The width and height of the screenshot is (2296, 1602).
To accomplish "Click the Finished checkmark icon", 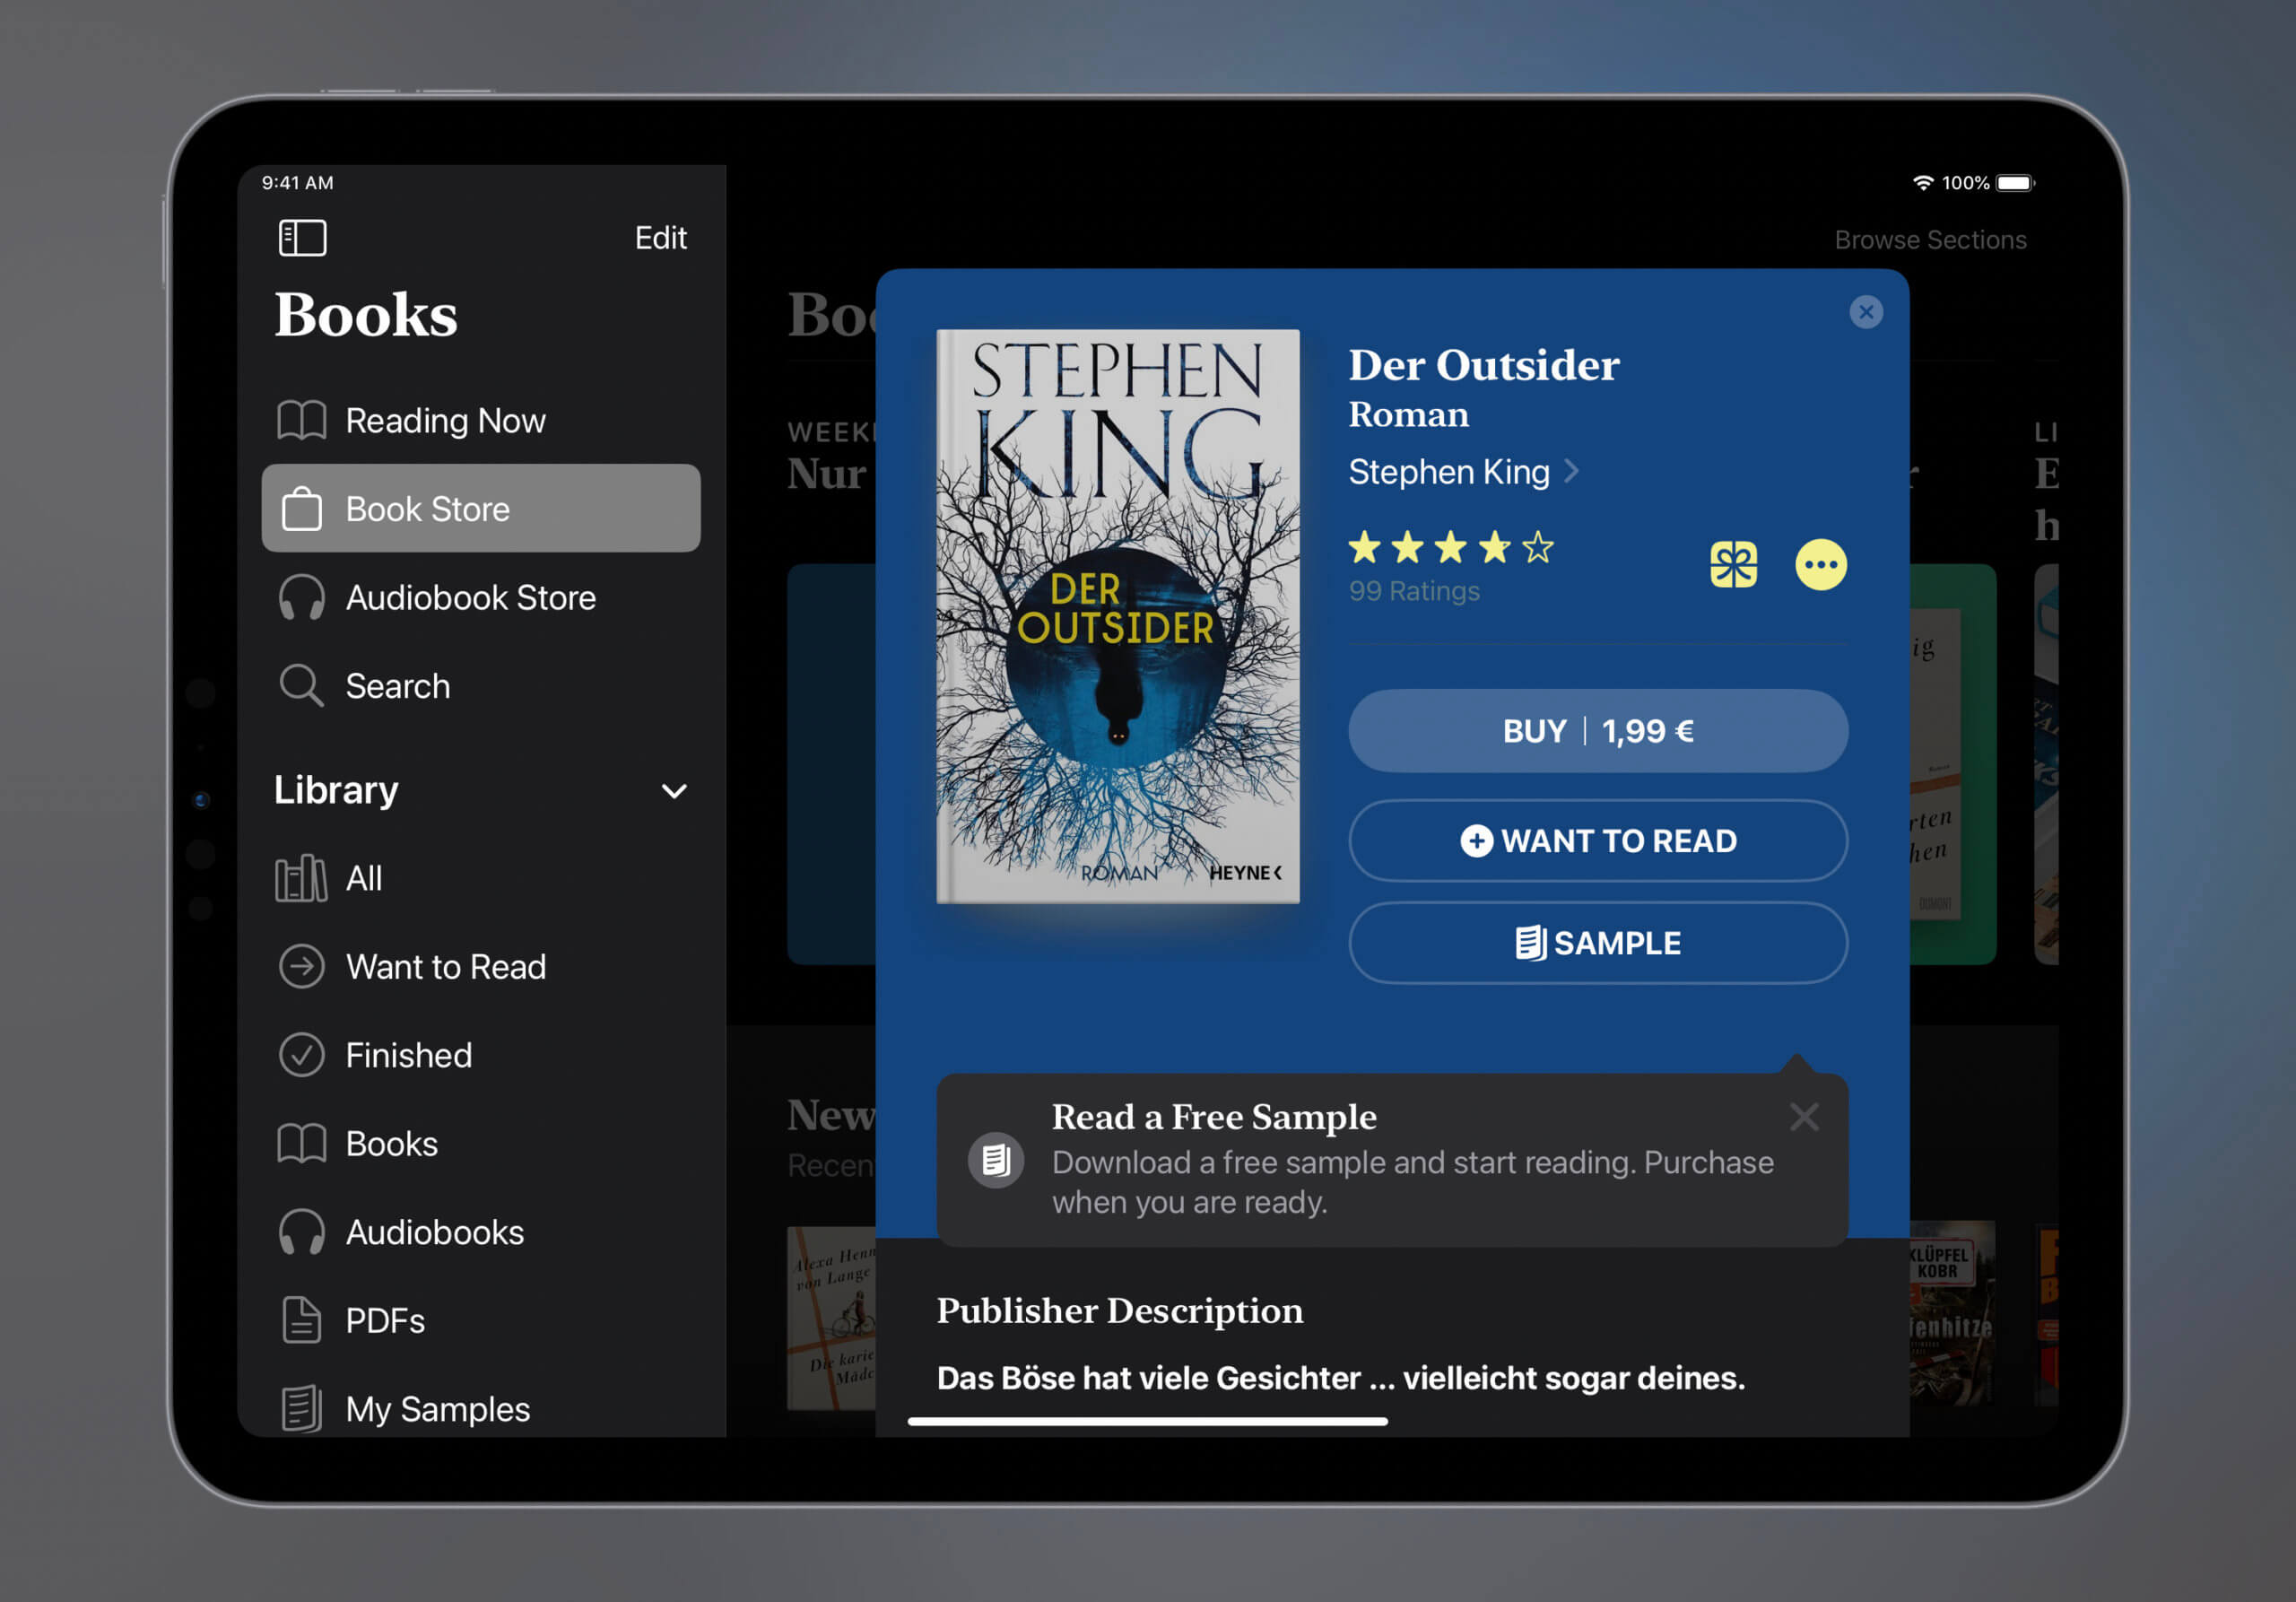I will [x=301, y=1055].
